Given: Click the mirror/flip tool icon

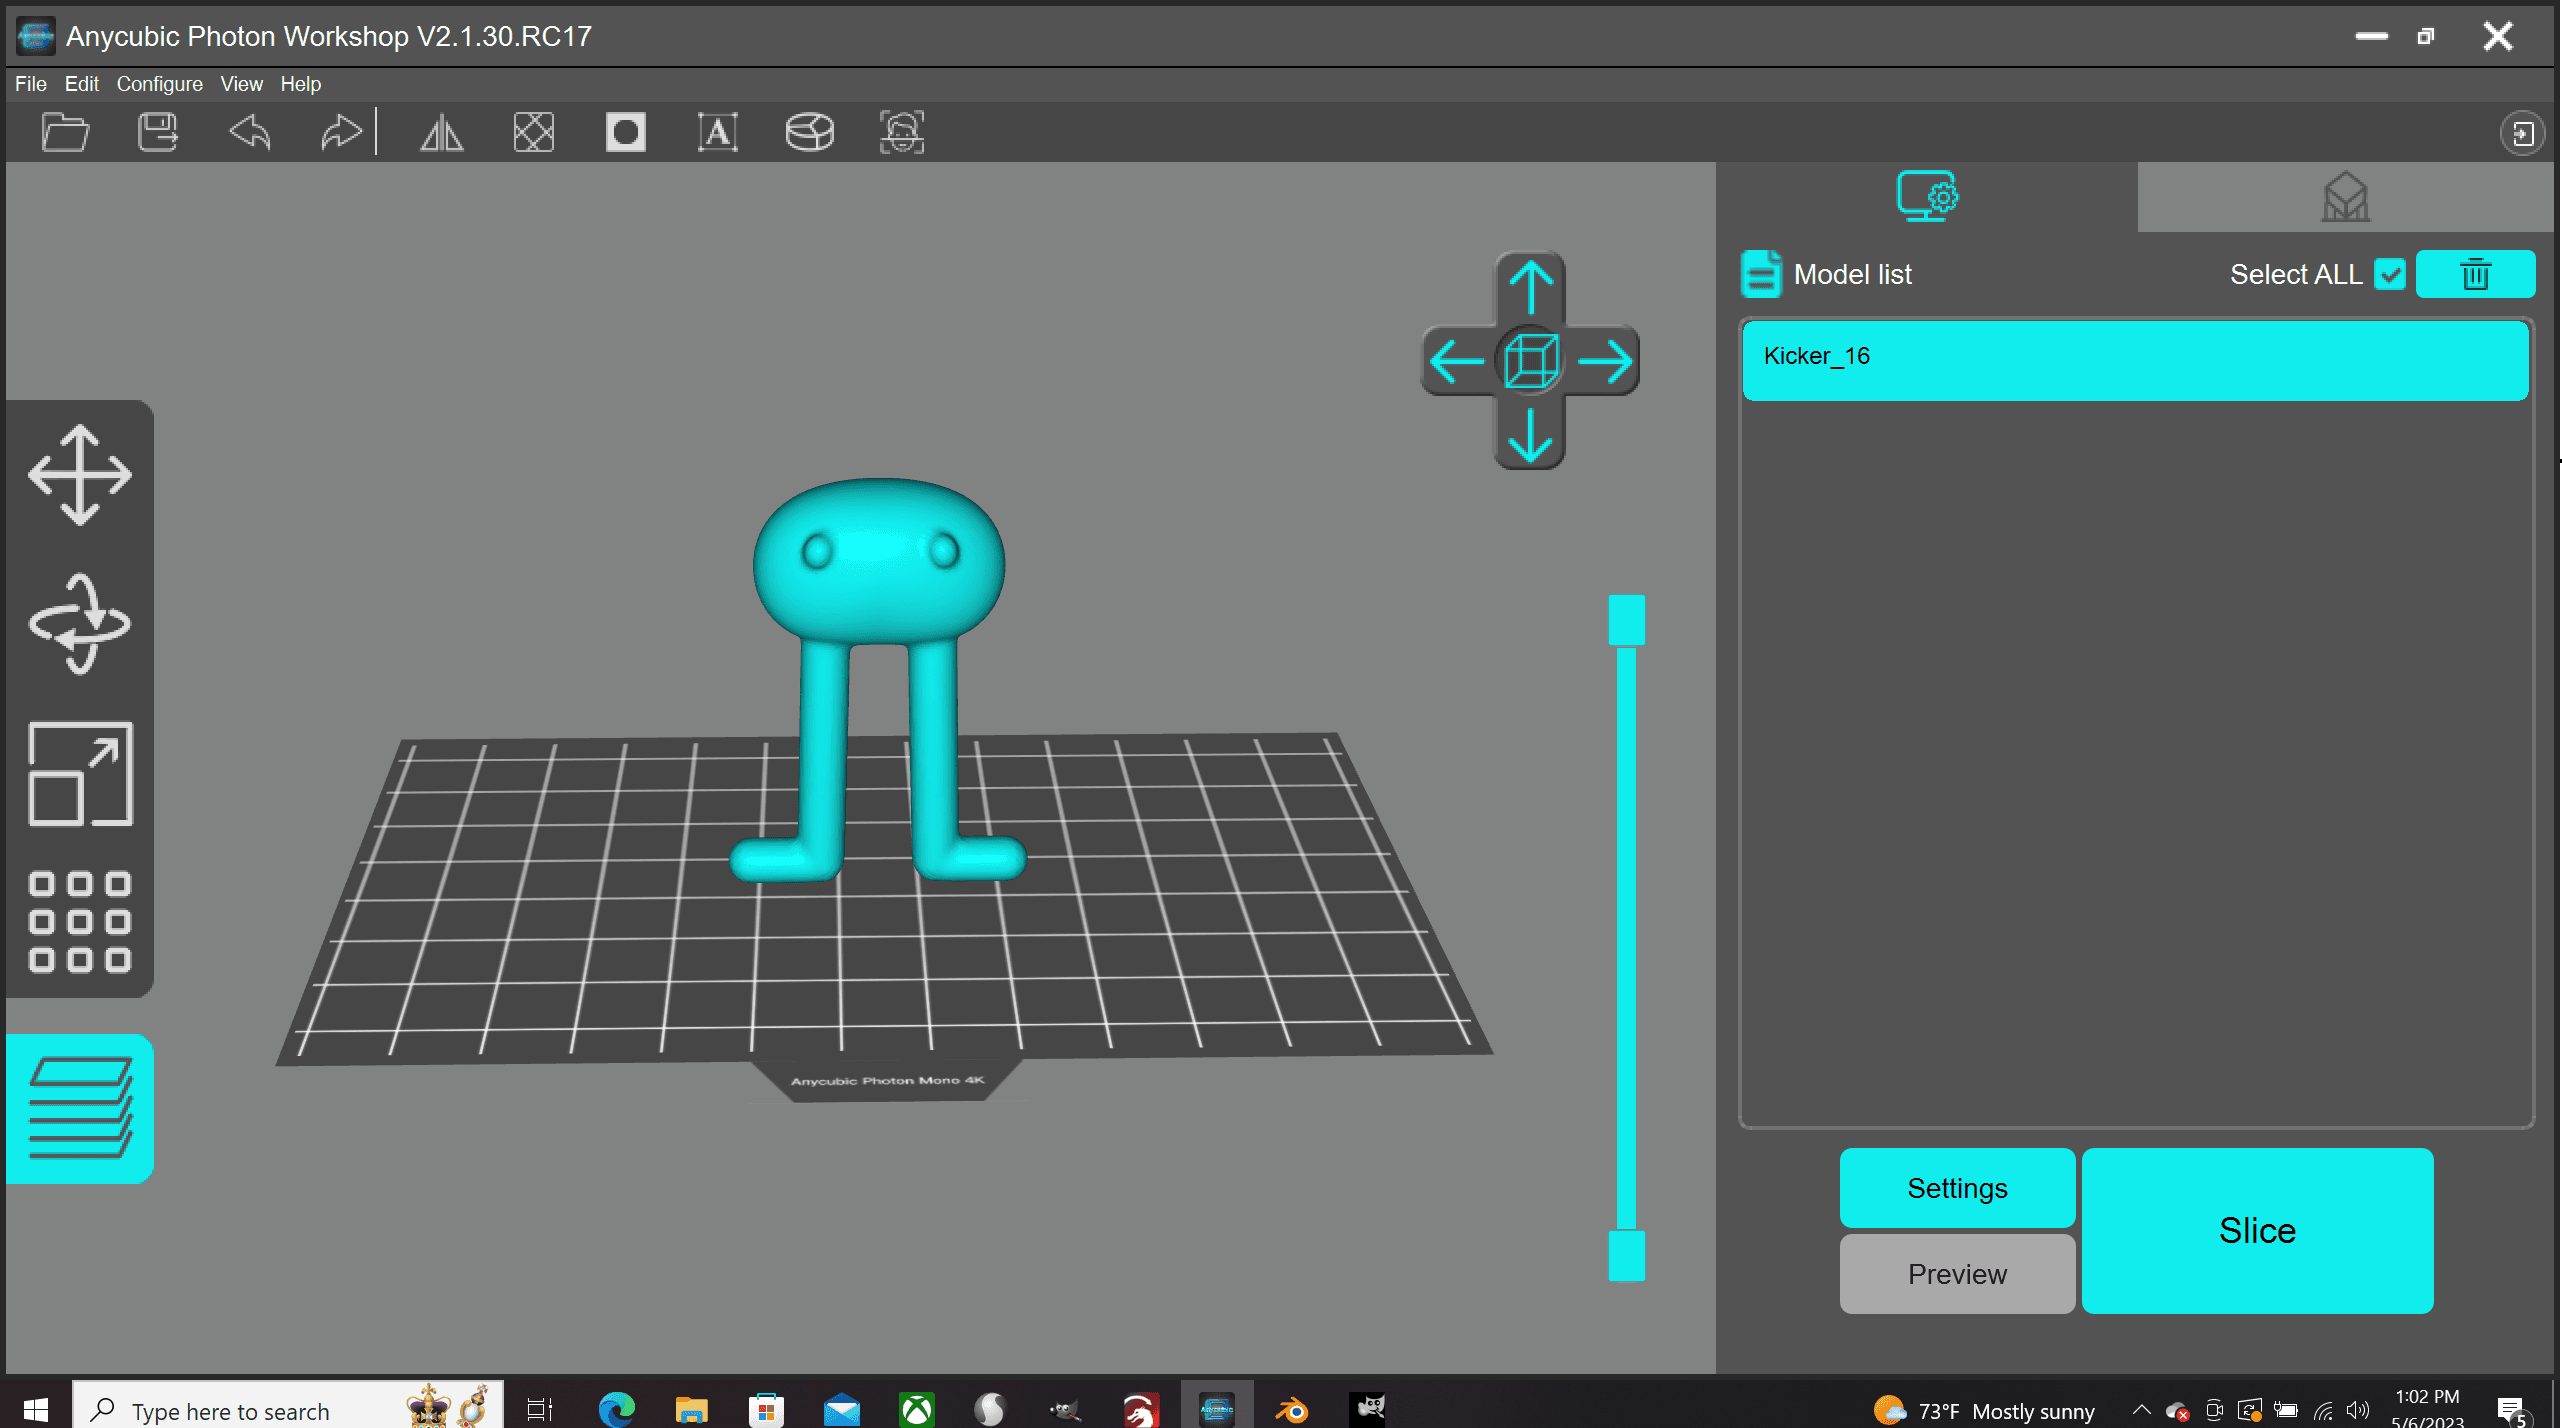Looking at the screenshot, I should (x=441, y=132).
